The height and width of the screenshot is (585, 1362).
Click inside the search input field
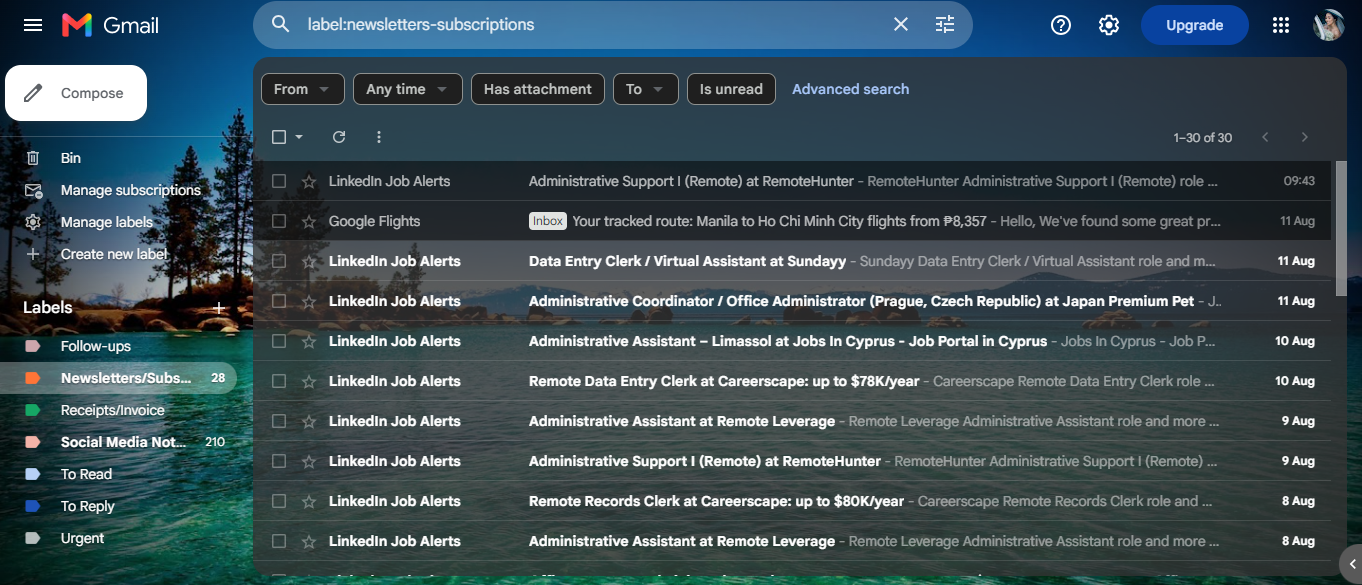tap(590, 24)
